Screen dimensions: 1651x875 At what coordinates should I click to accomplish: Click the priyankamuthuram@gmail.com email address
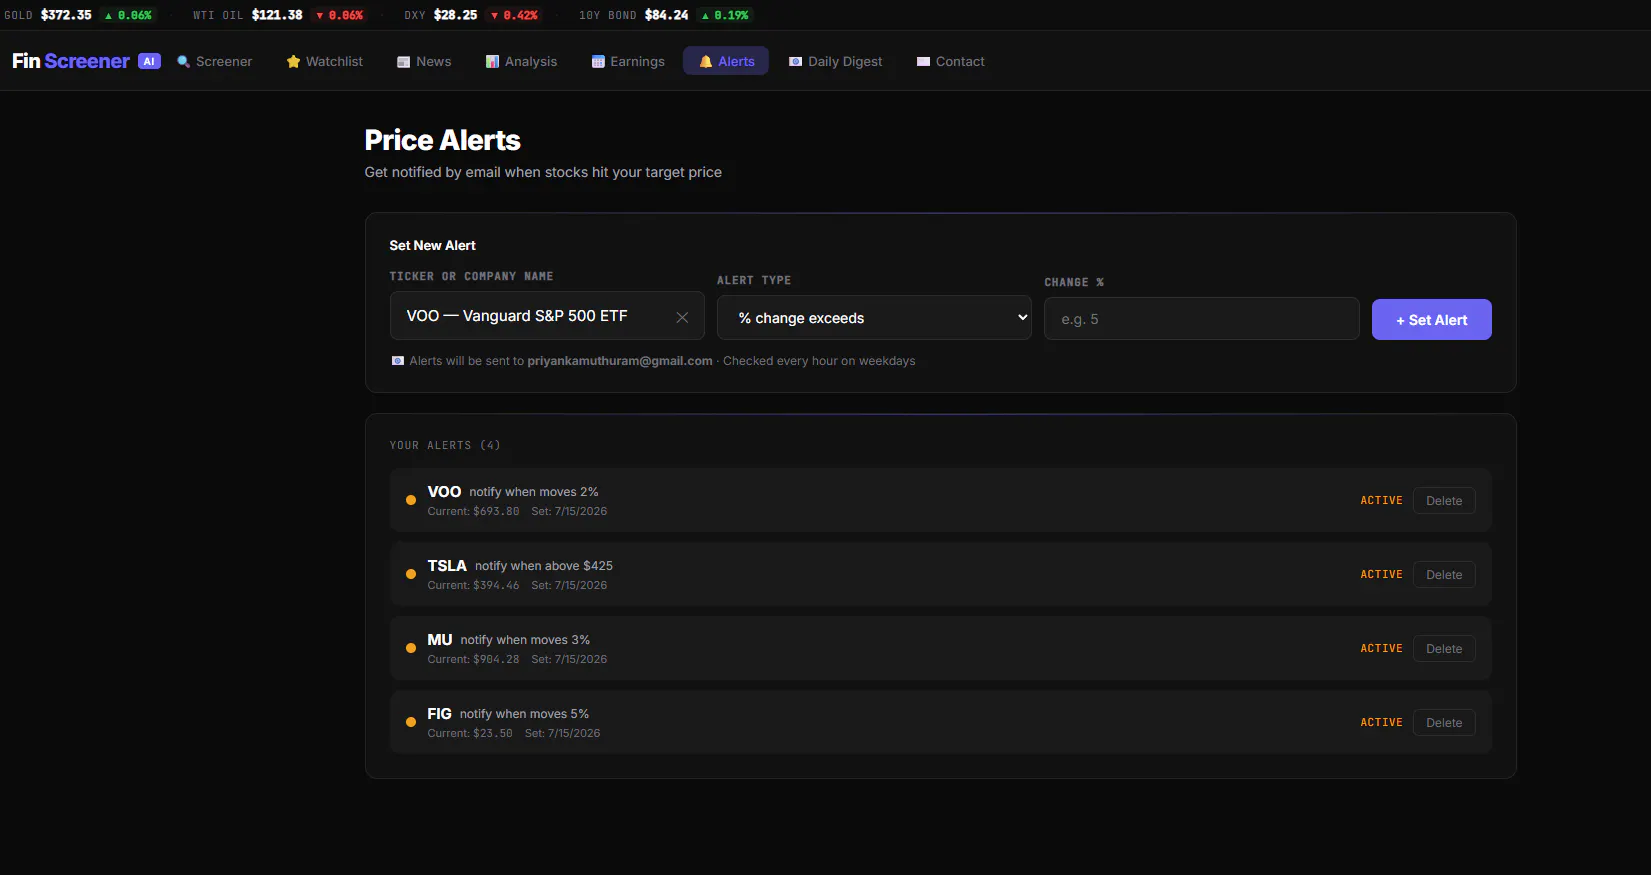[620, 361]
